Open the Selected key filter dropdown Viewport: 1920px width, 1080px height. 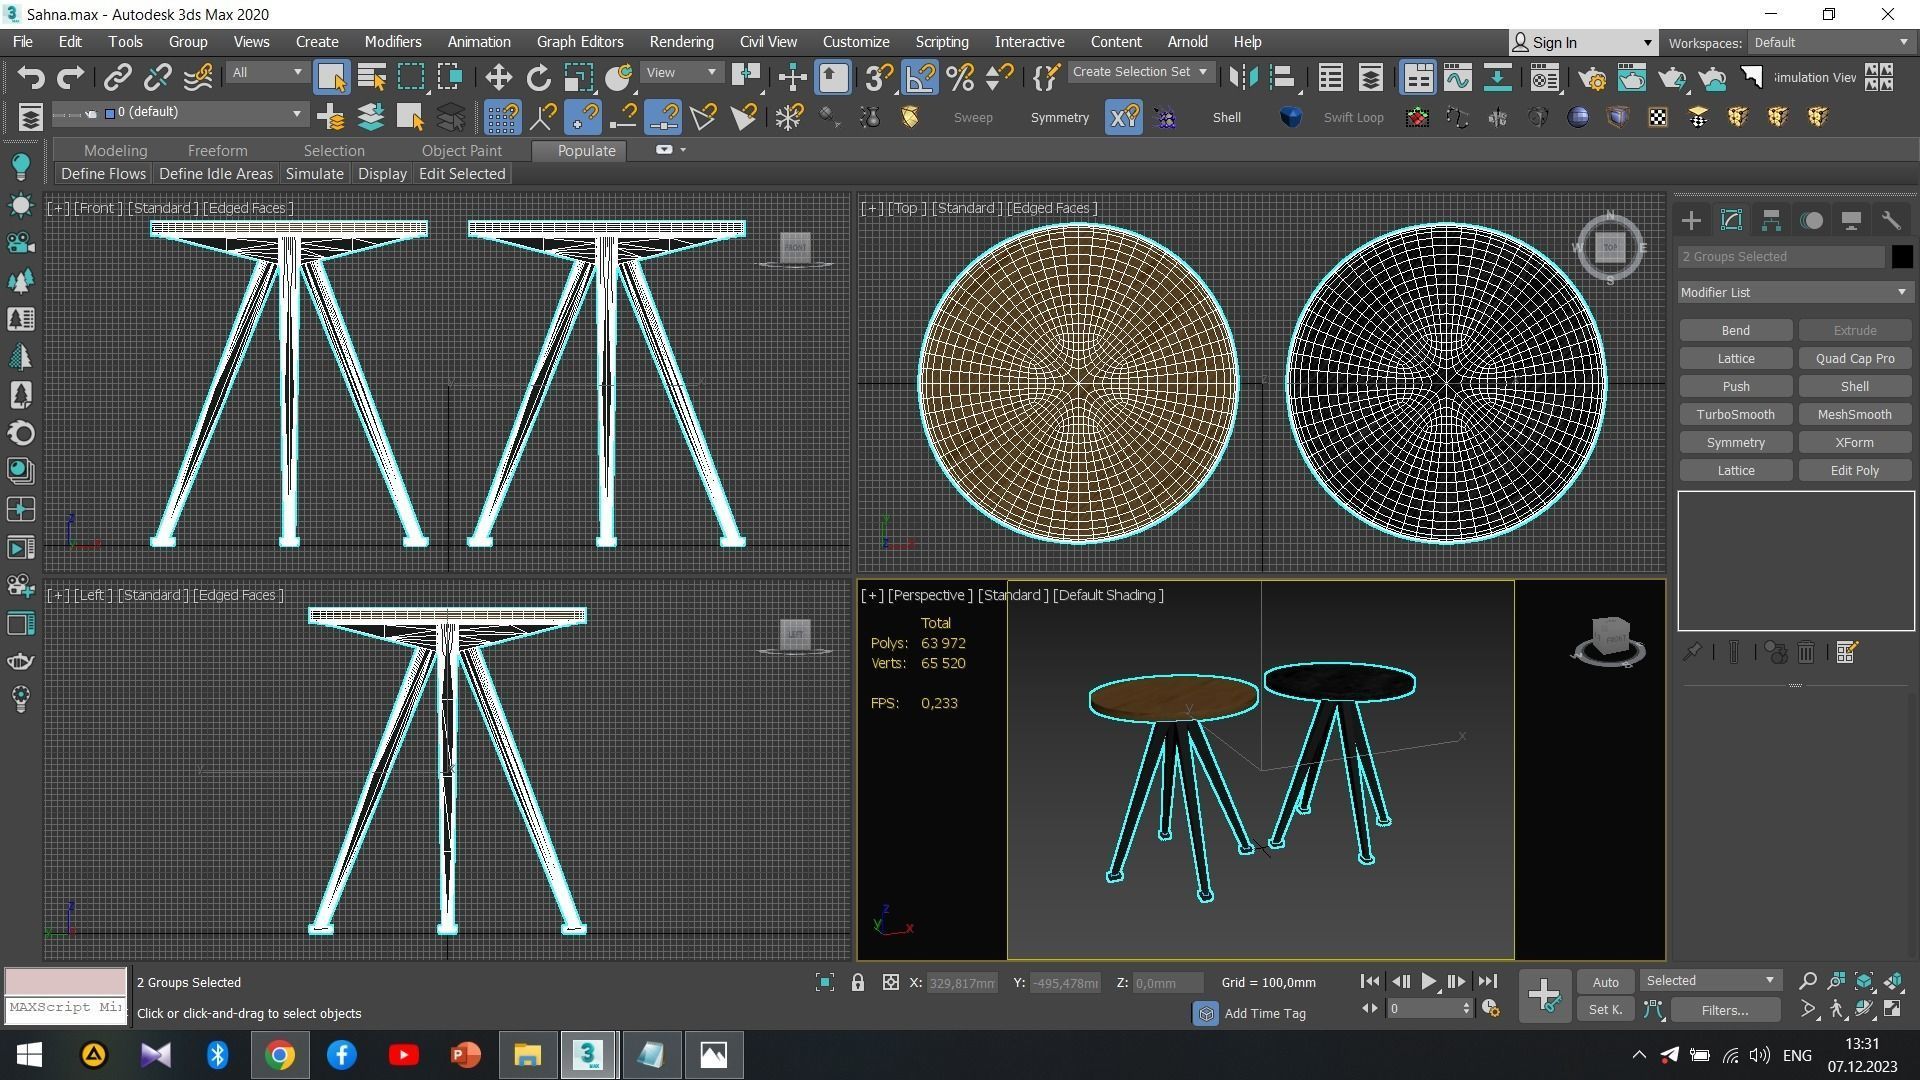point(1710,981)
